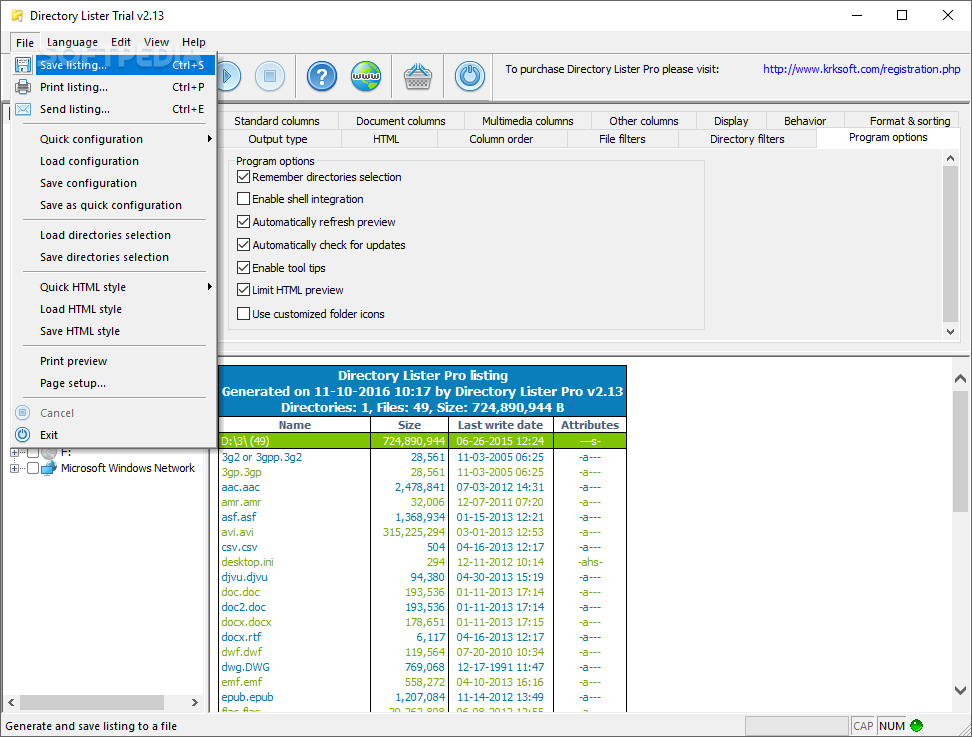Expand the F: drive tree node
The image size is (972, 737).
[14, 452]
